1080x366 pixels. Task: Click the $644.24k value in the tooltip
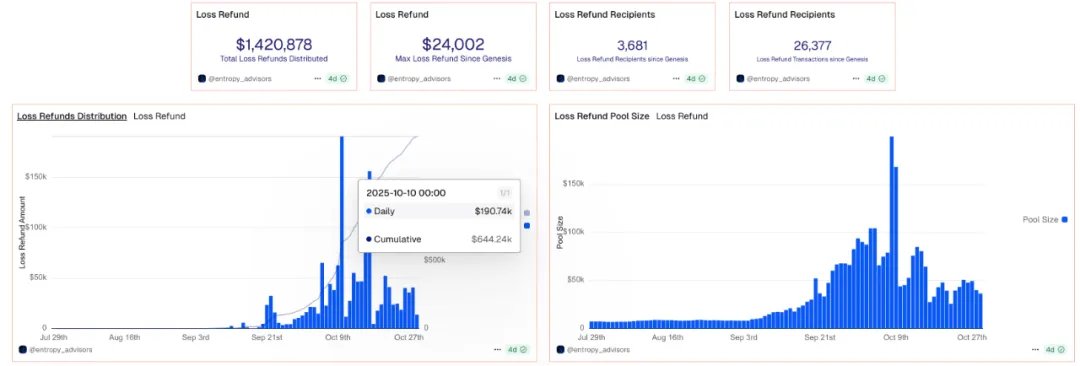tap(492, 239)
